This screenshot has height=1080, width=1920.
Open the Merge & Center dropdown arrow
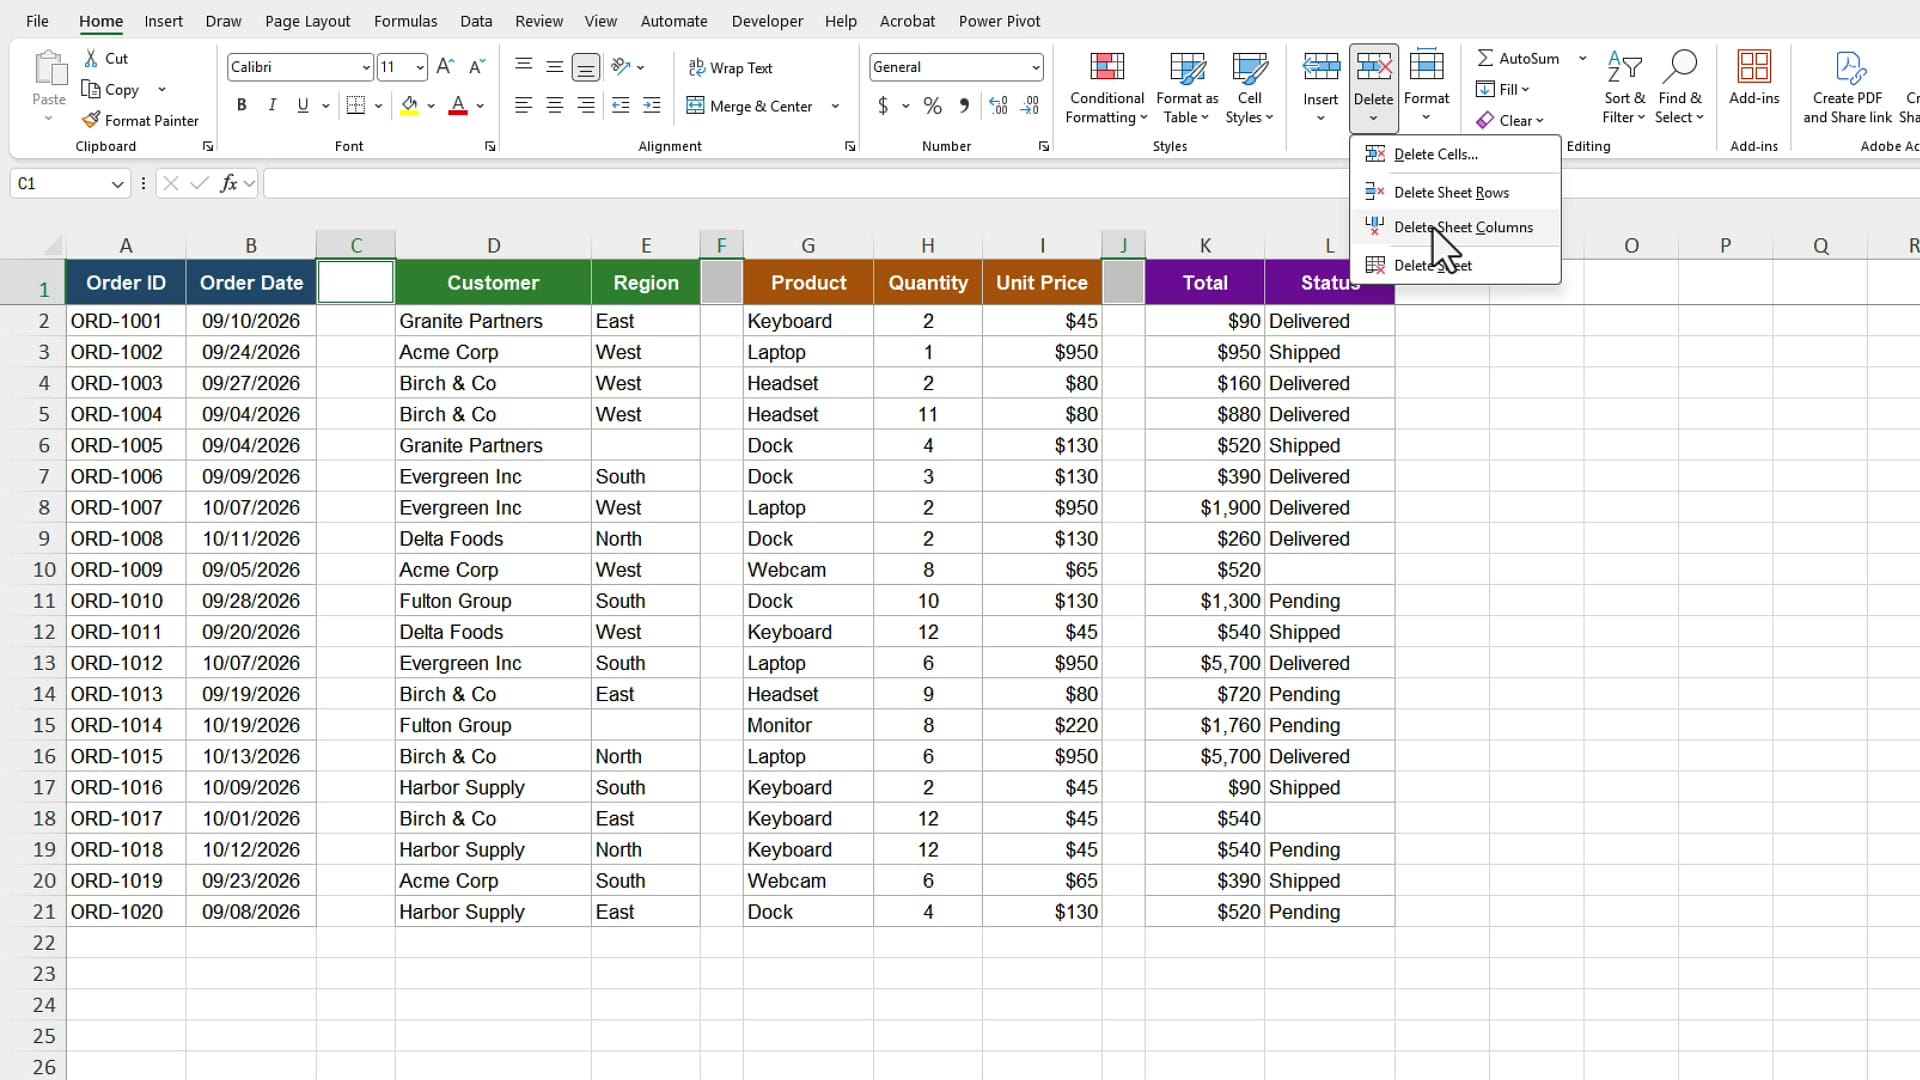tap(835, 106)
